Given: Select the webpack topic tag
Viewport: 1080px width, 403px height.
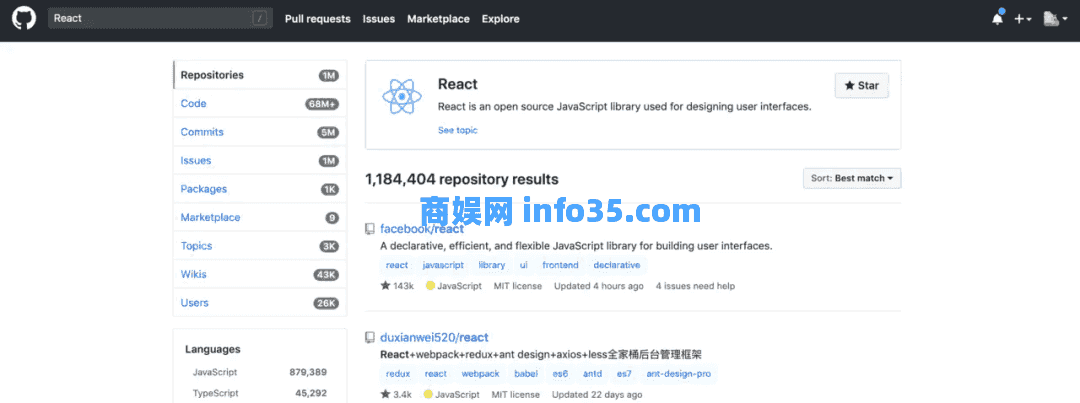Looking at the screenshot, I should click(481, 374).
